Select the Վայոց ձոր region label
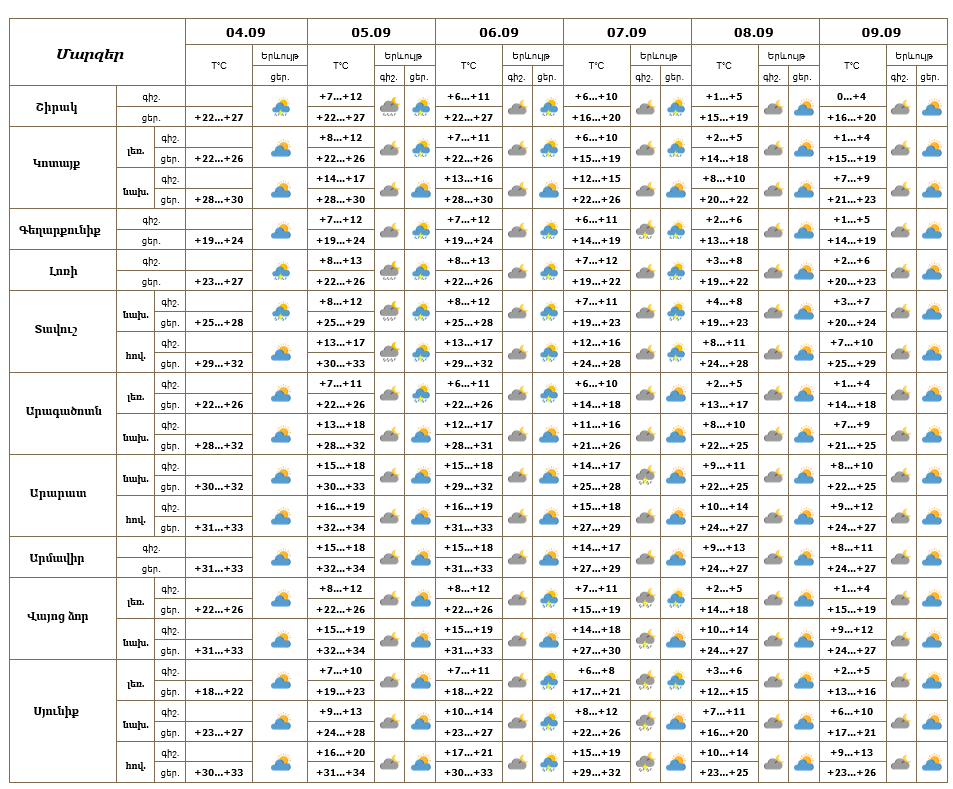Image resolution: width=953 pixels, height=789 pixels. [x=58, y=616]
